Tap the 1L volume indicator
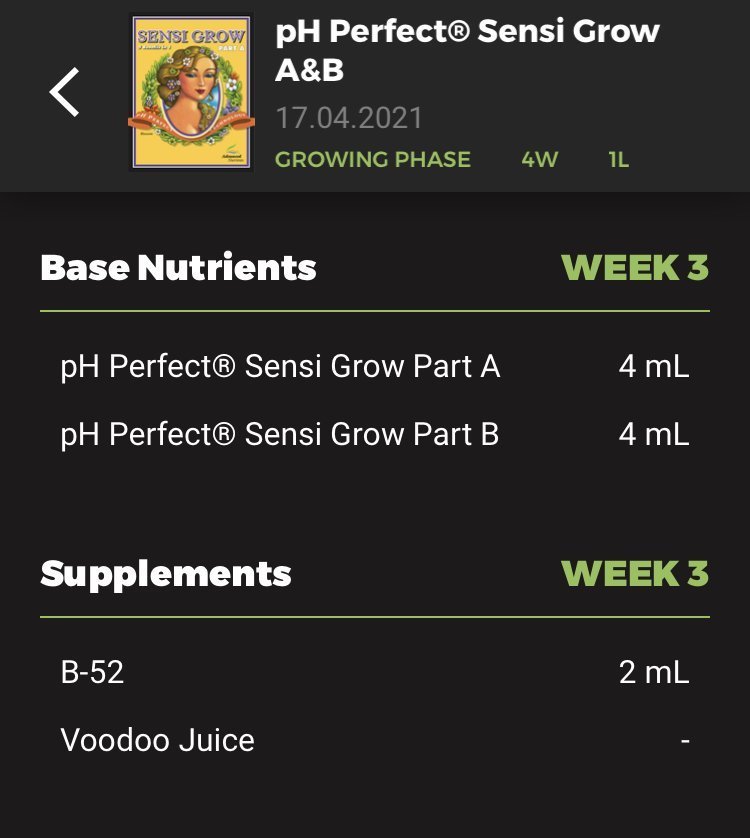This screenshot has height=838, width=750. pos(618,159)
